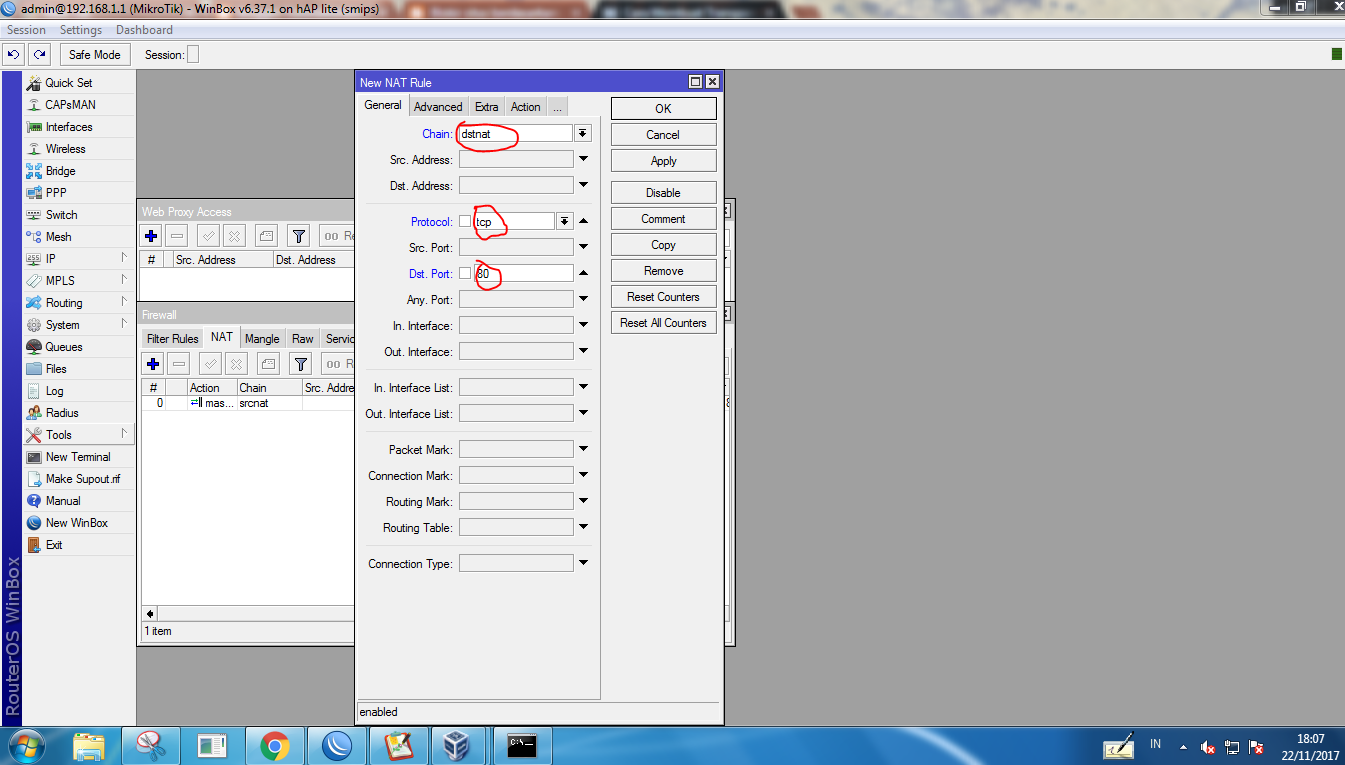Viewport: 1345px width, 765px height.
Task: Expand the Src. Address field
Action: 583,159
